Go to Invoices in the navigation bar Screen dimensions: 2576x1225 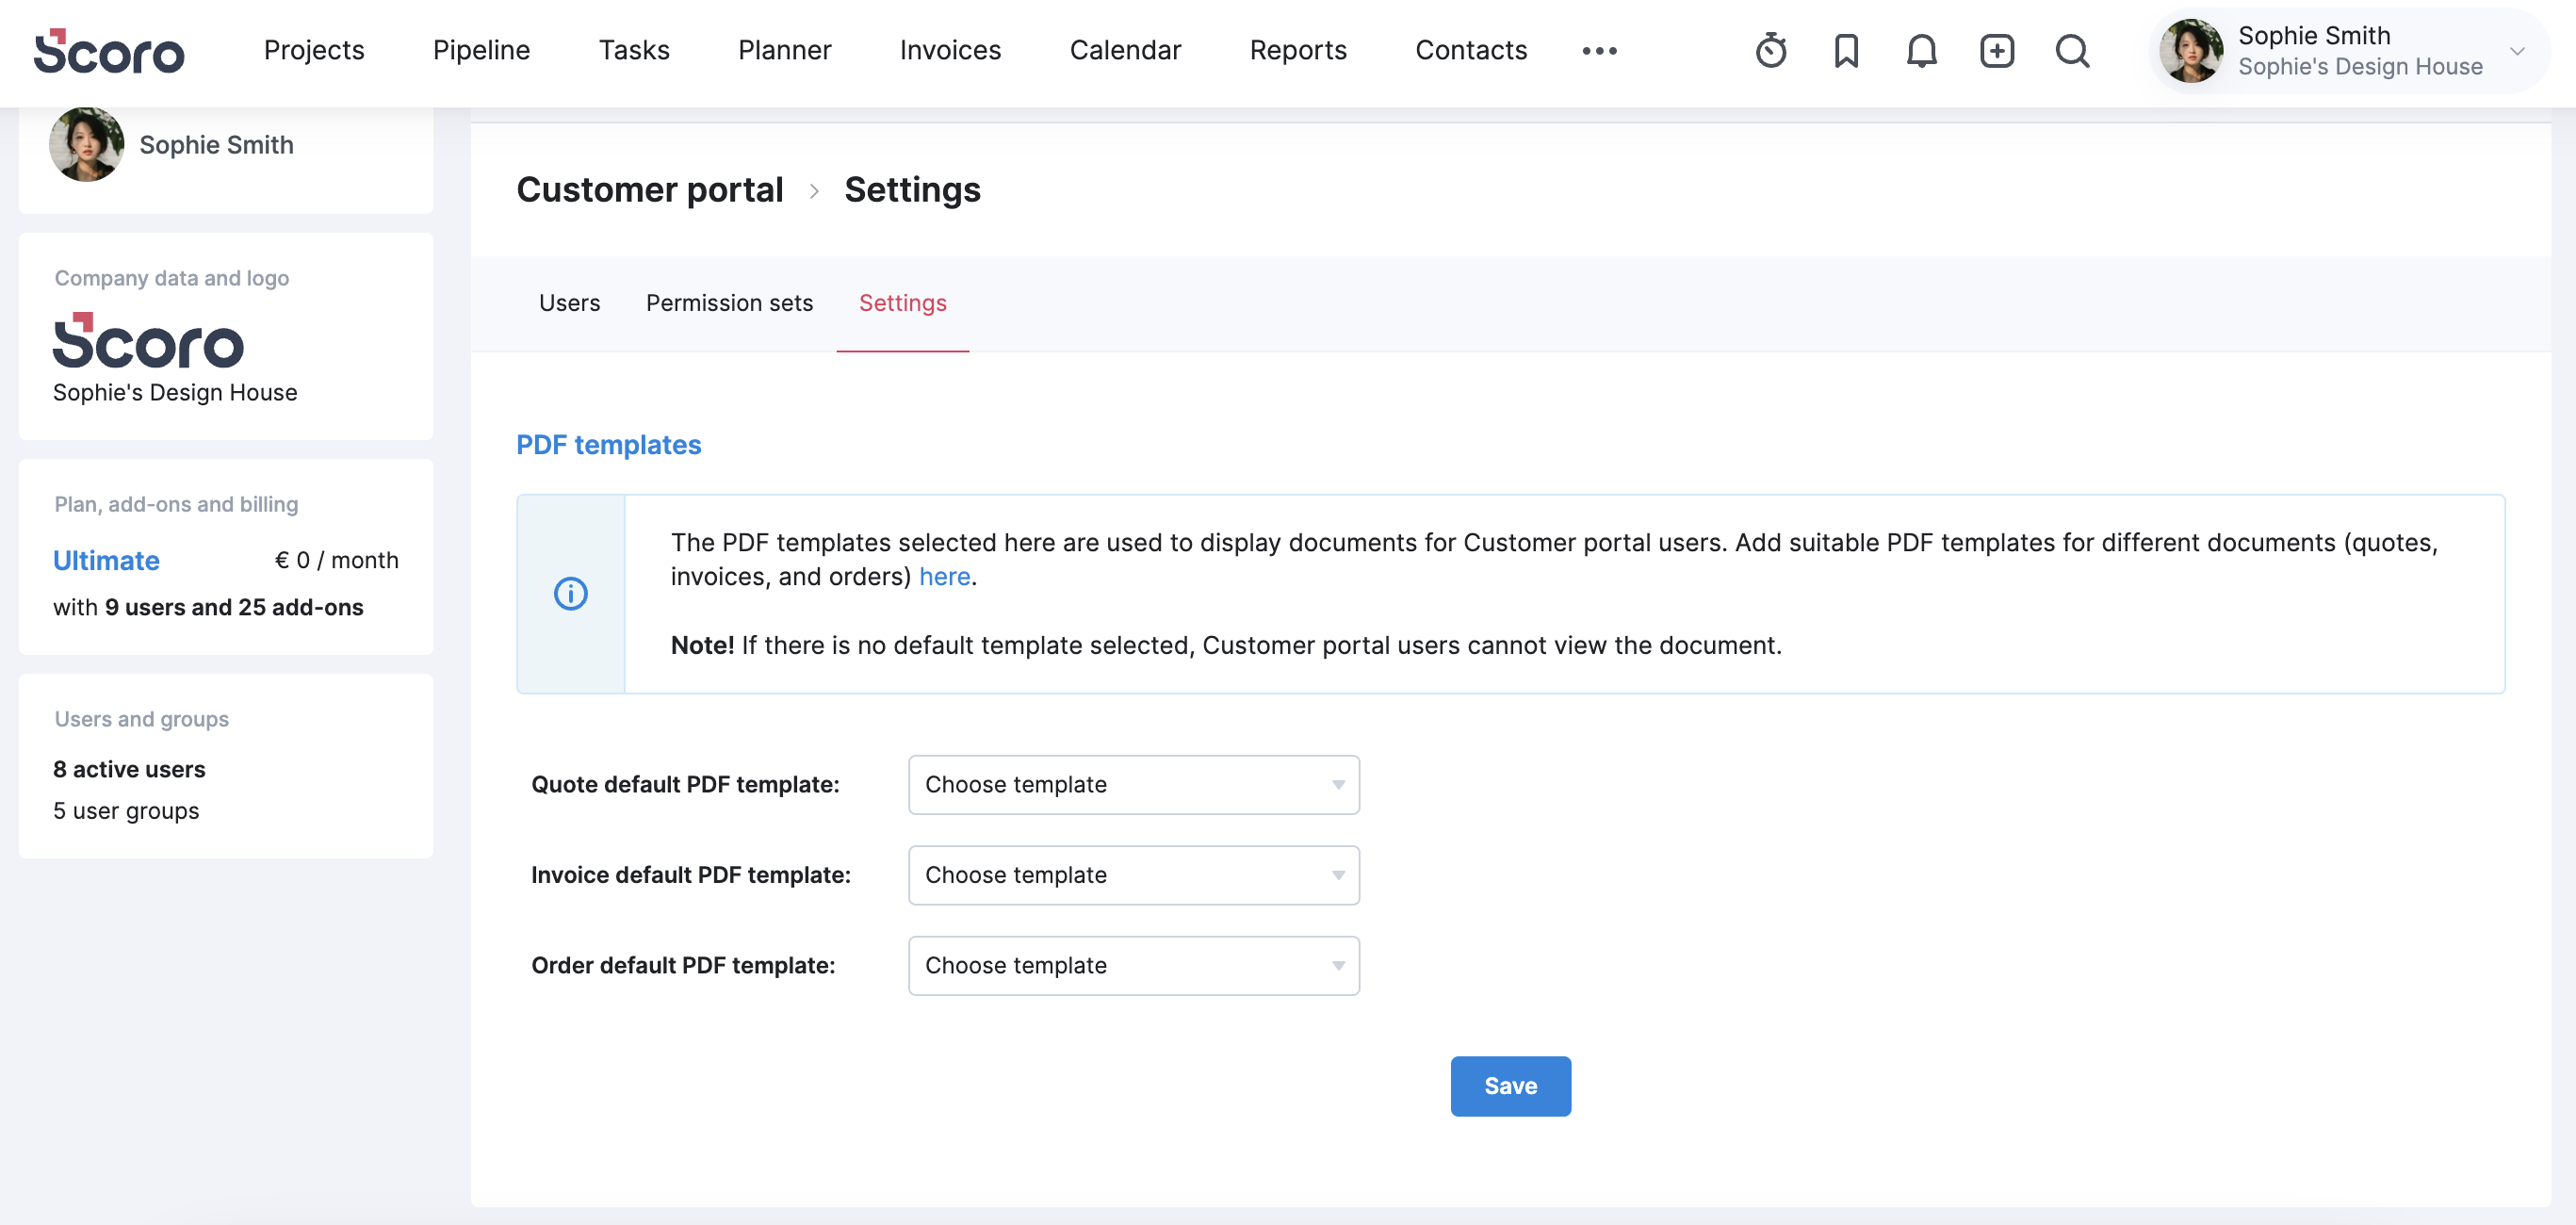950,50
